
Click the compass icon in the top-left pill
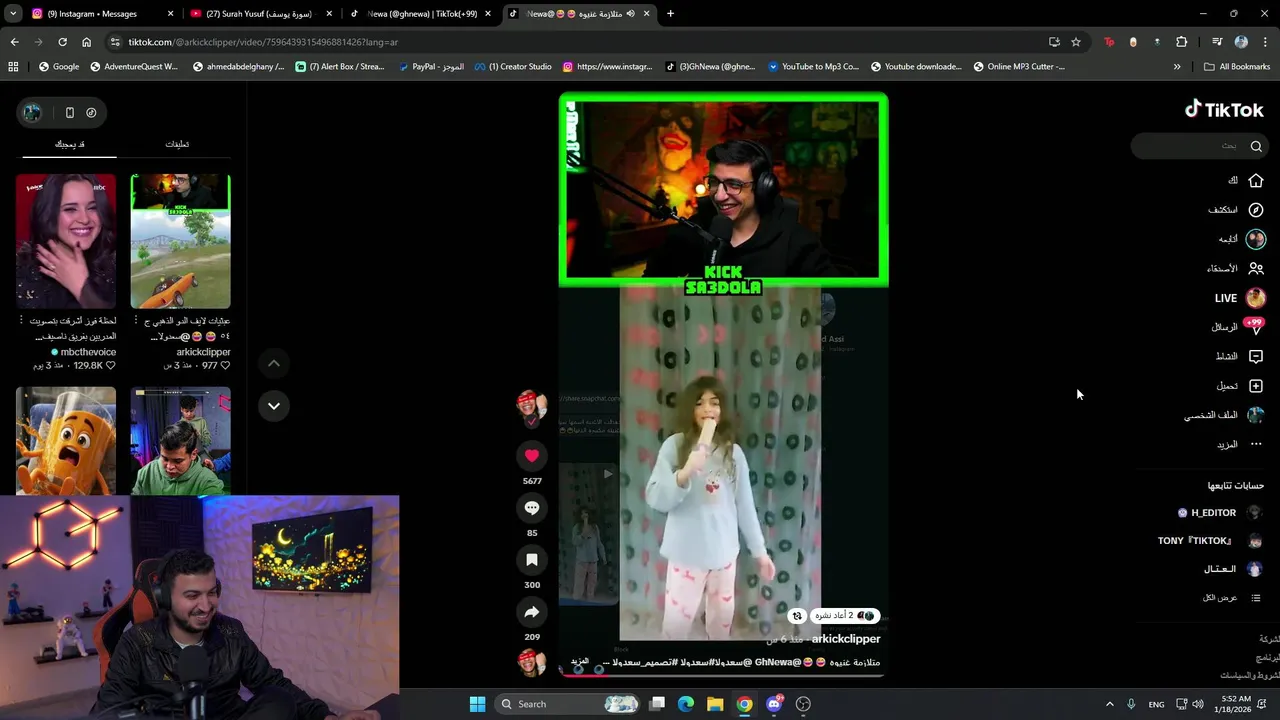click(x=91, y=113)
